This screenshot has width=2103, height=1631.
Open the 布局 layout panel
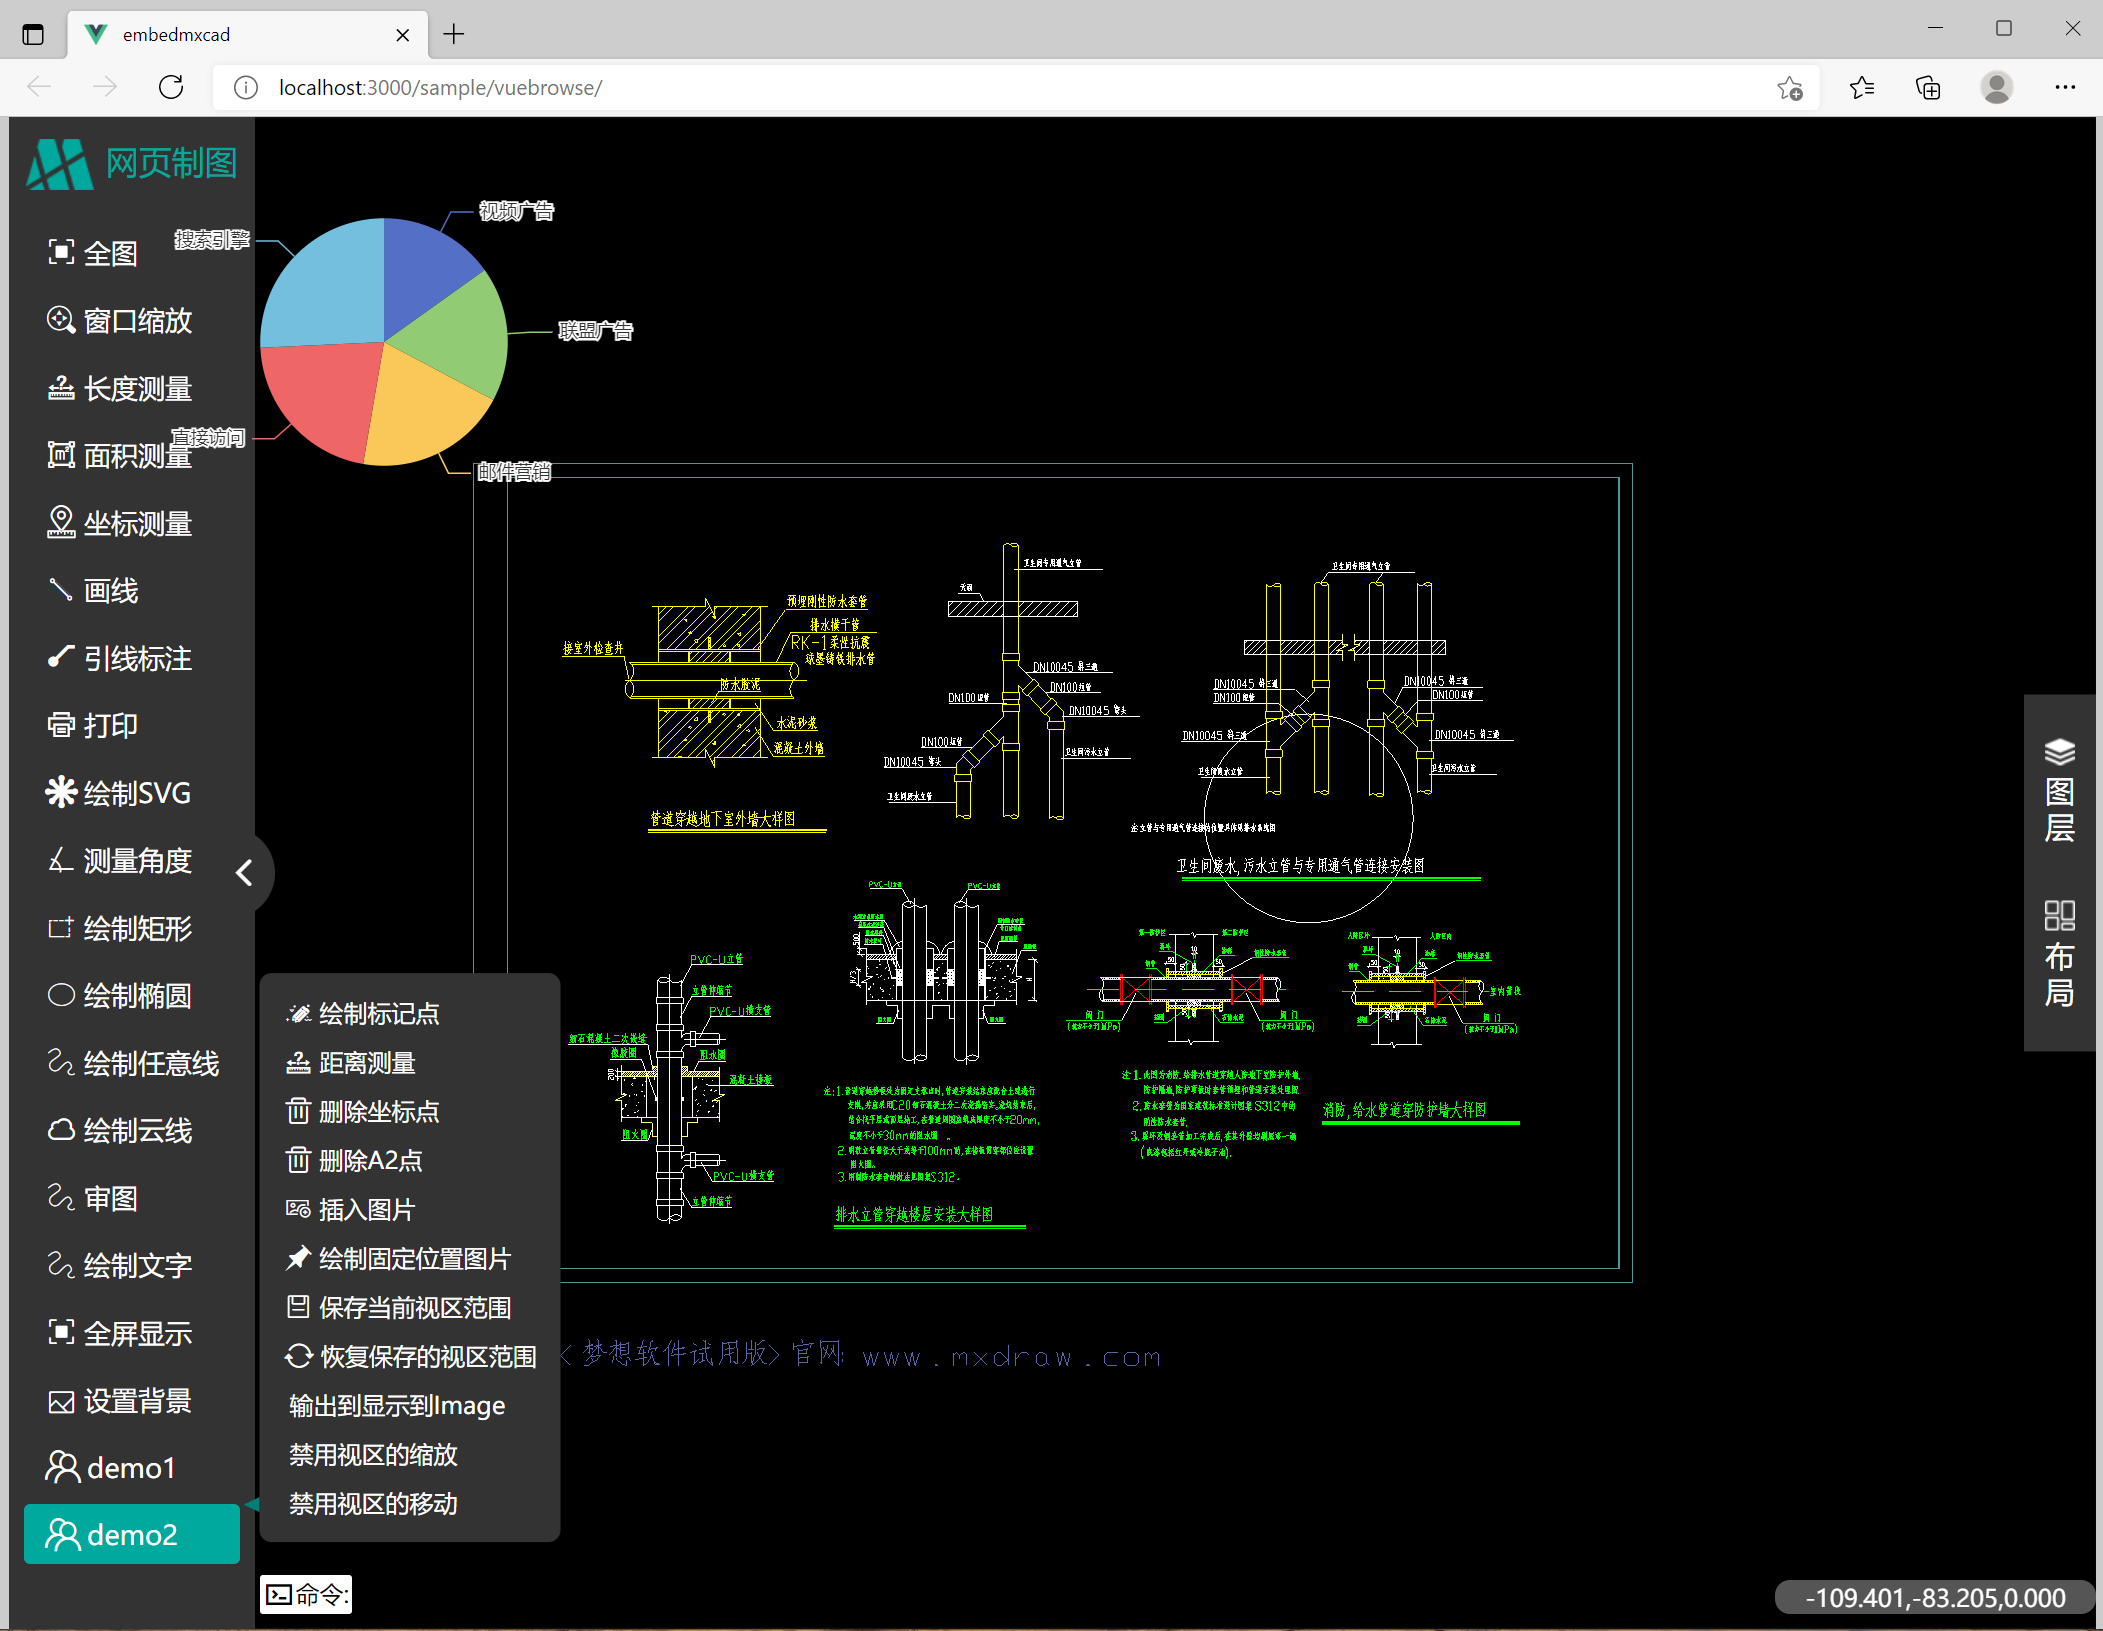pos(2059,954)
